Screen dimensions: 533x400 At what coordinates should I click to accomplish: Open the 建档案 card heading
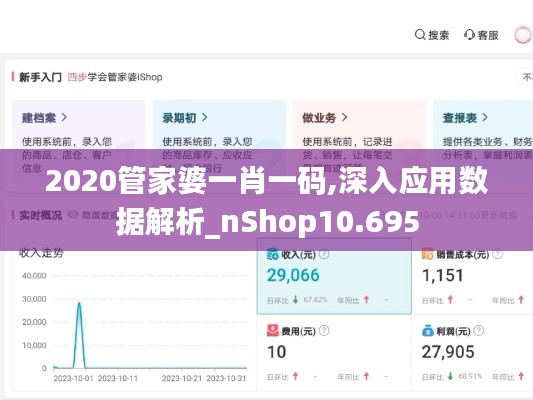pos(39,118)
